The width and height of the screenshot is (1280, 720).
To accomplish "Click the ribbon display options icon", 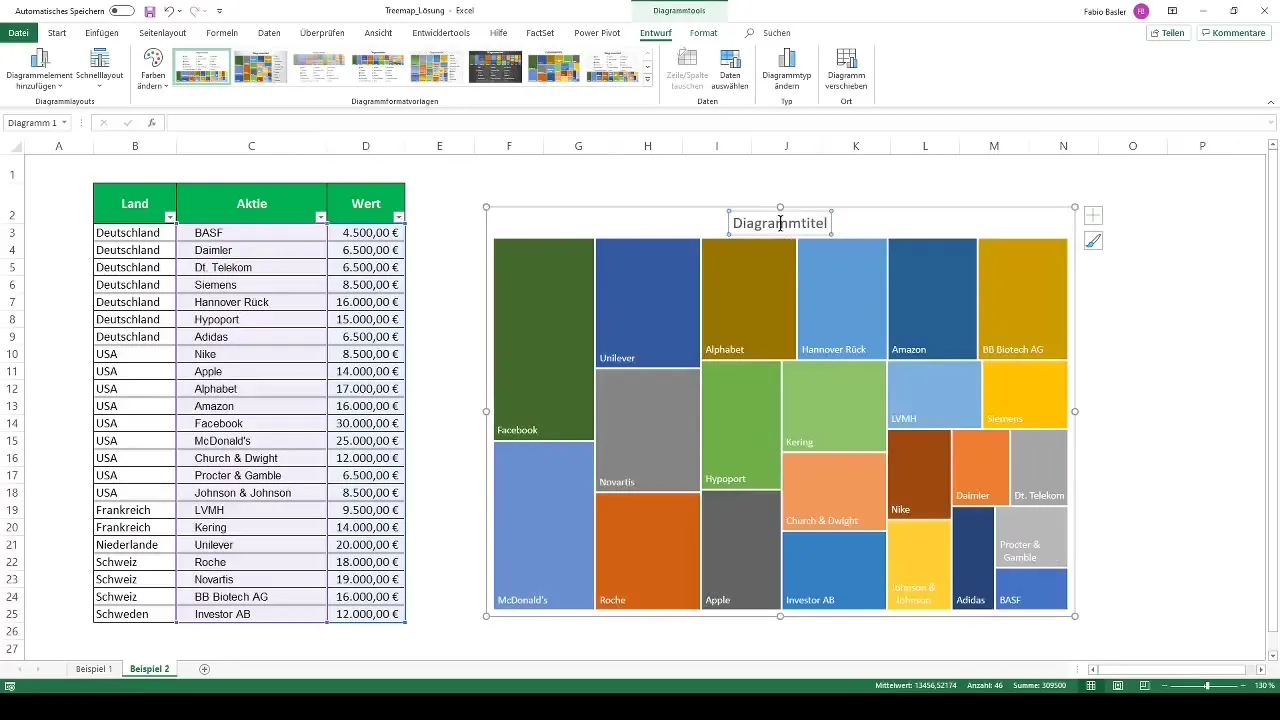I will 1172,11.
